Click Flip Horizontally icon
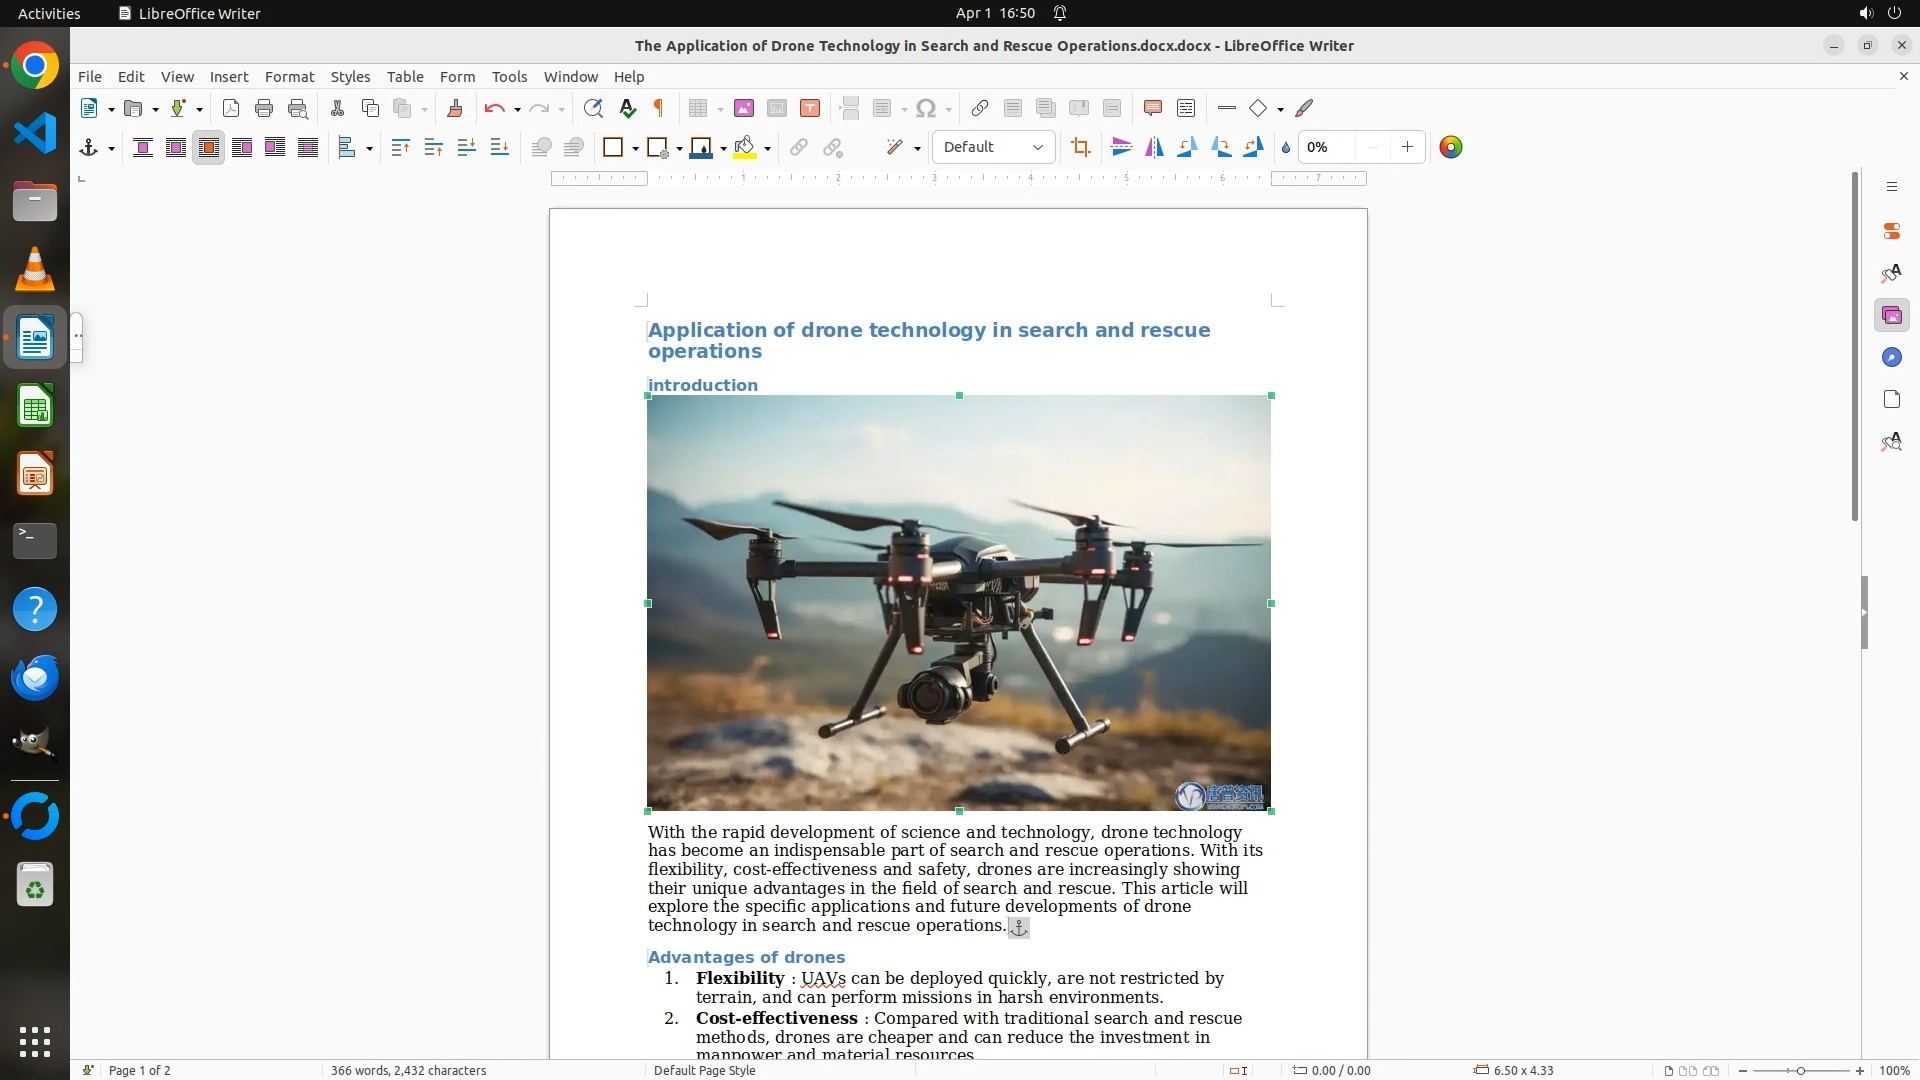This screenshot has height=1080, width=1920. 1154,148
